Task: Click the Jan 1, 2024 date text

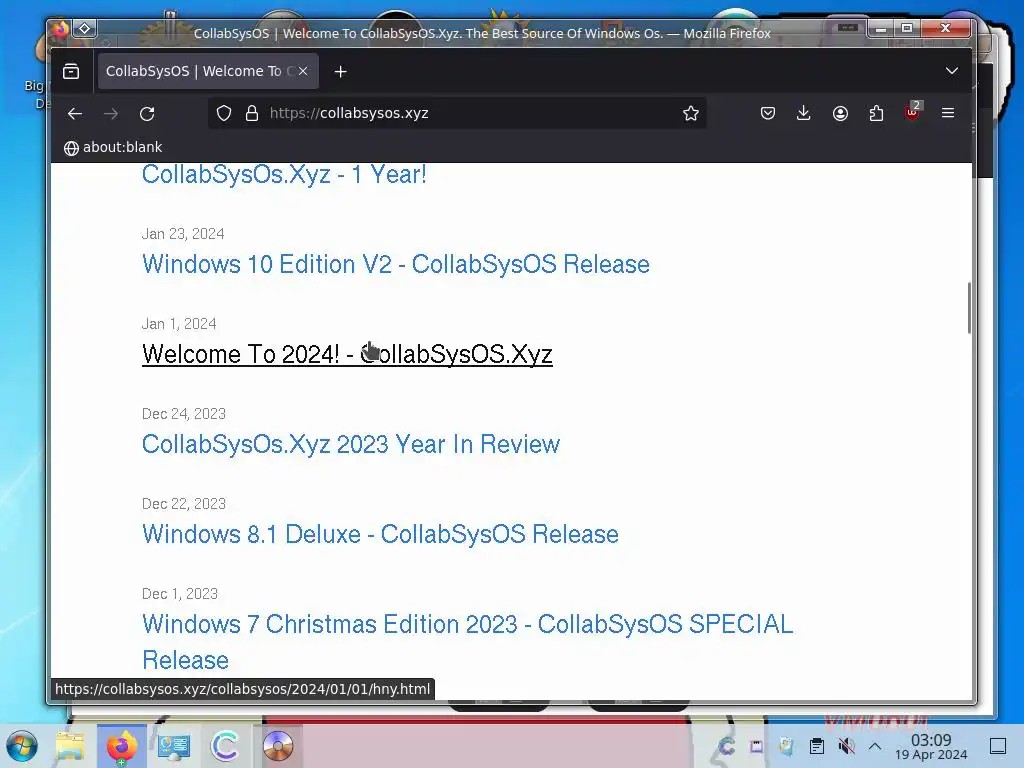Action: [x=179, y=324]
